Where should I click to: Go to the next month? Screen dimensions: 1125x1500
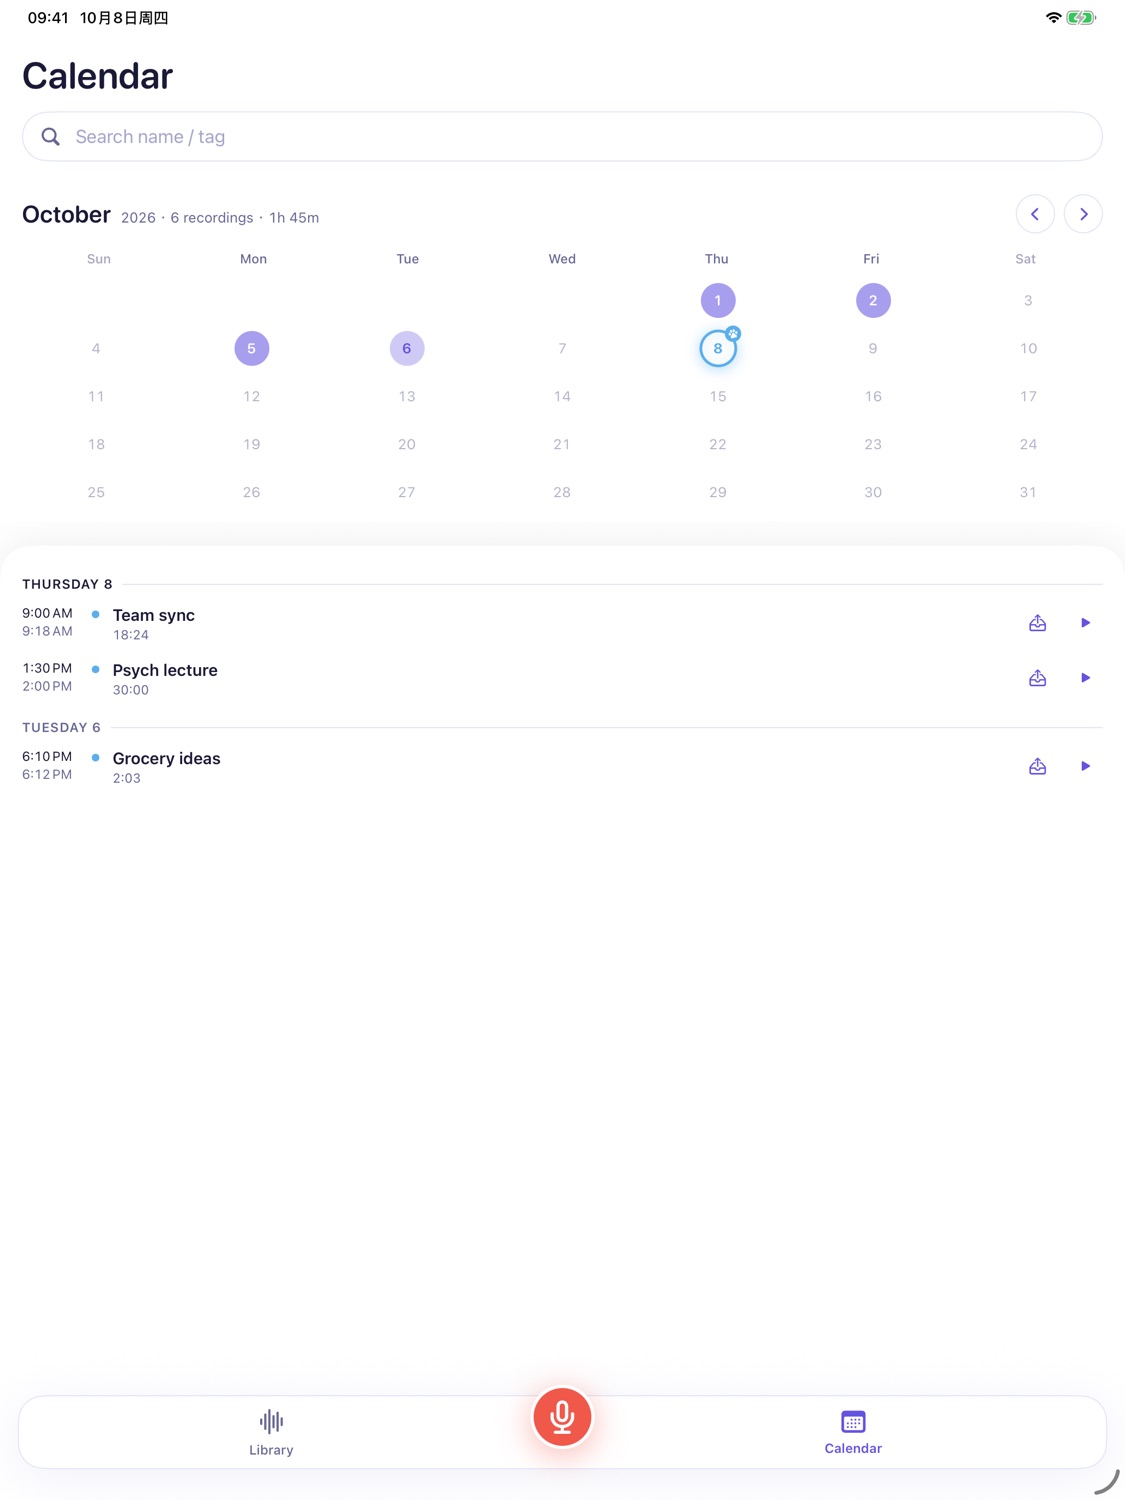point(1083,214)
